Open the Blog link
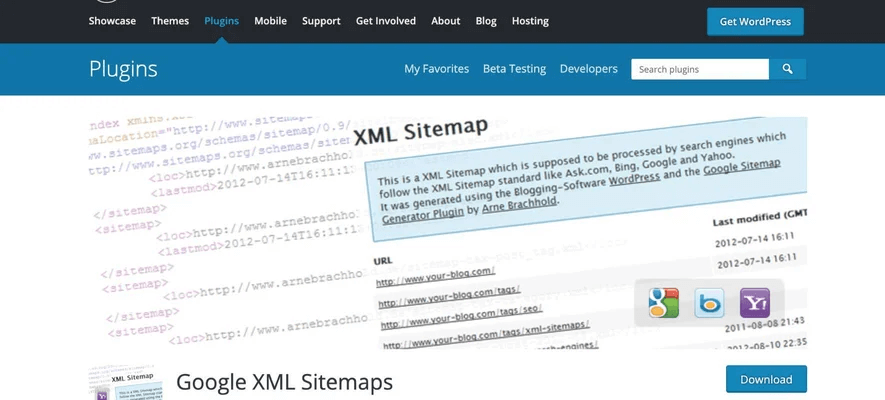This screenshot has width=885, height=400. click(x=486, y=21)
